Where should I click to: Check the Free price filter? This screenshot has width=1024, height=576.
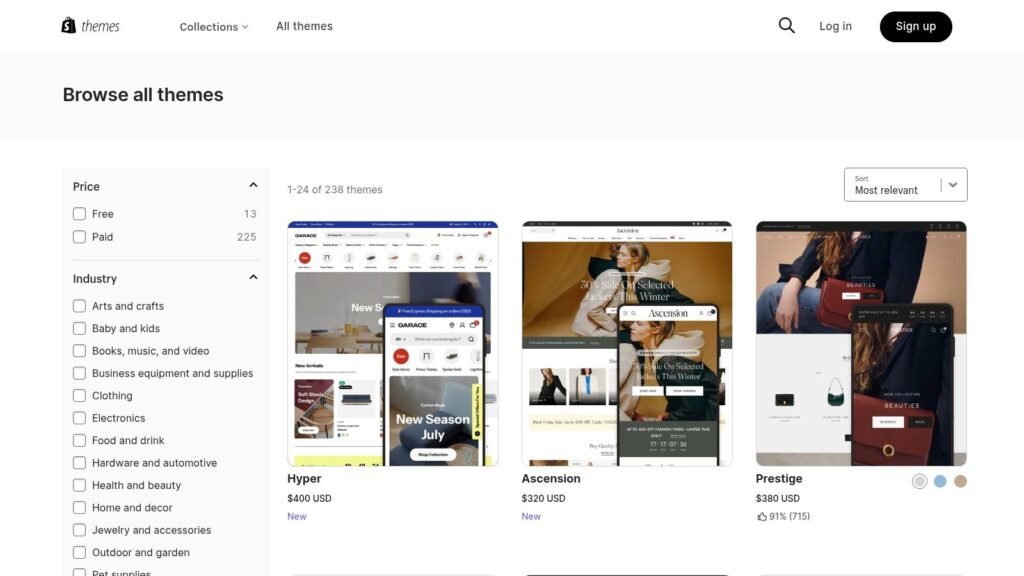(x=79, y=213)
